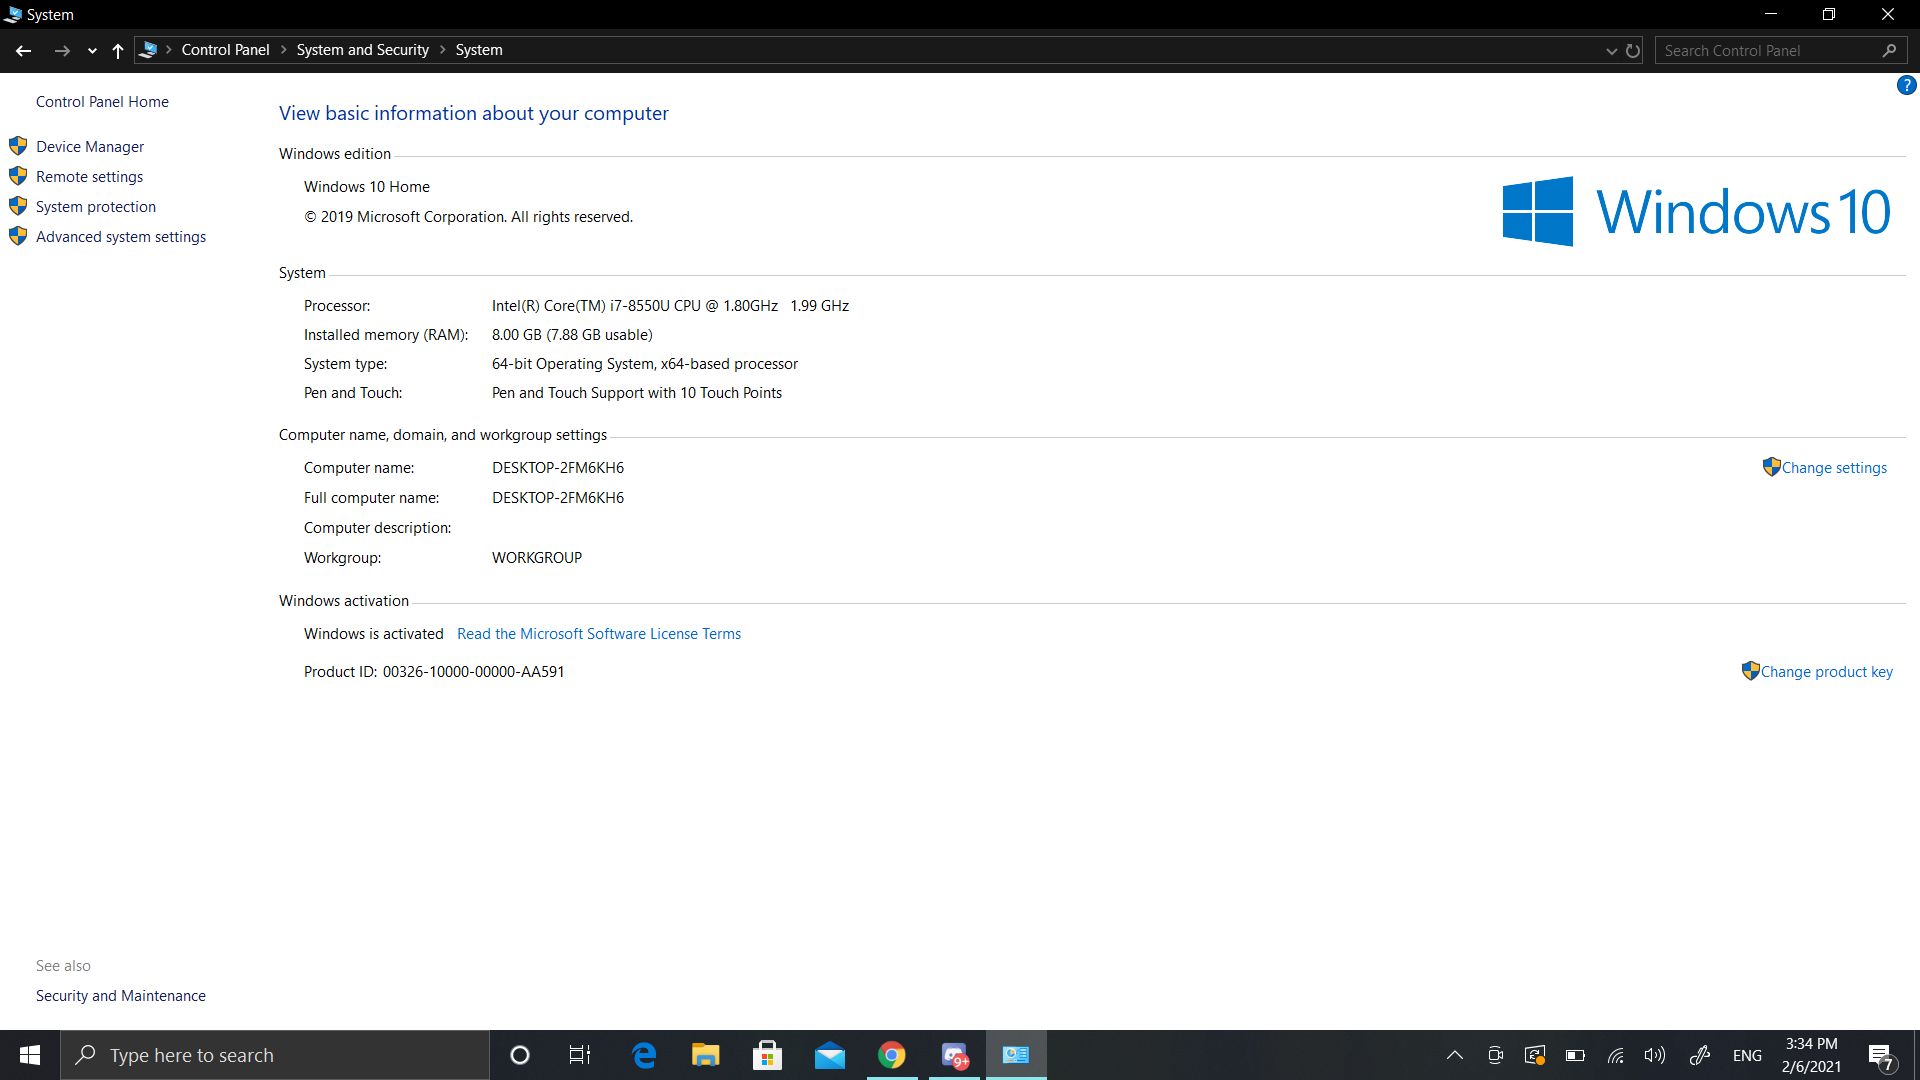This screenshot has width=1920, height=1080.
Task: Read the Microsoft Software License Terms
Action: click(598, 634)
